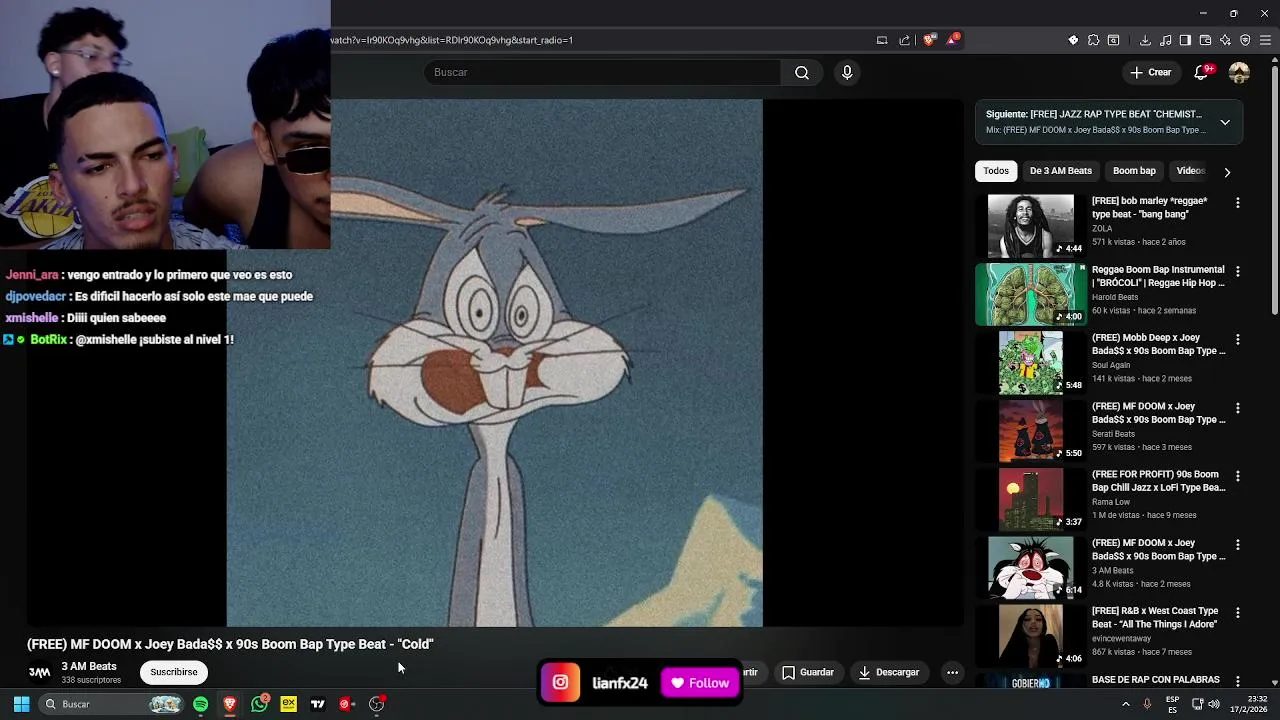Click the Brave Shields lion icon
1280x720 pixels.
[930, 40]
